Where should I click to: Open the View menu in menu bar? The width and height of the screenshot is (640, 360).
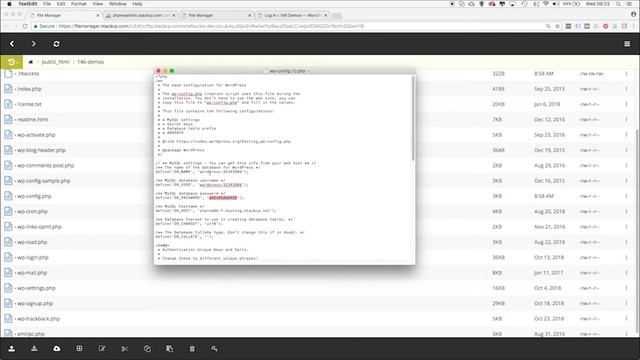(x=98, y=4)
